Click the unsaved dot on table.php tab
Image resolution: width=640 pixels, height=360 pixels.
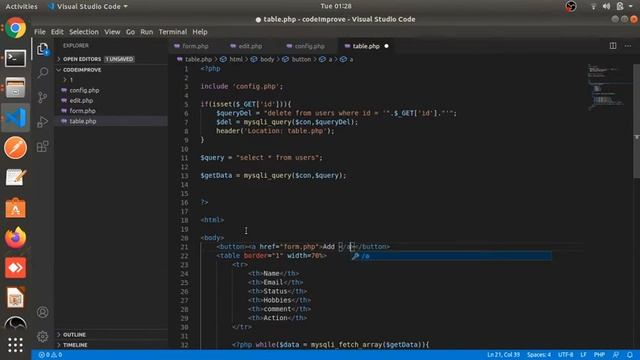(x=386, y=46)
